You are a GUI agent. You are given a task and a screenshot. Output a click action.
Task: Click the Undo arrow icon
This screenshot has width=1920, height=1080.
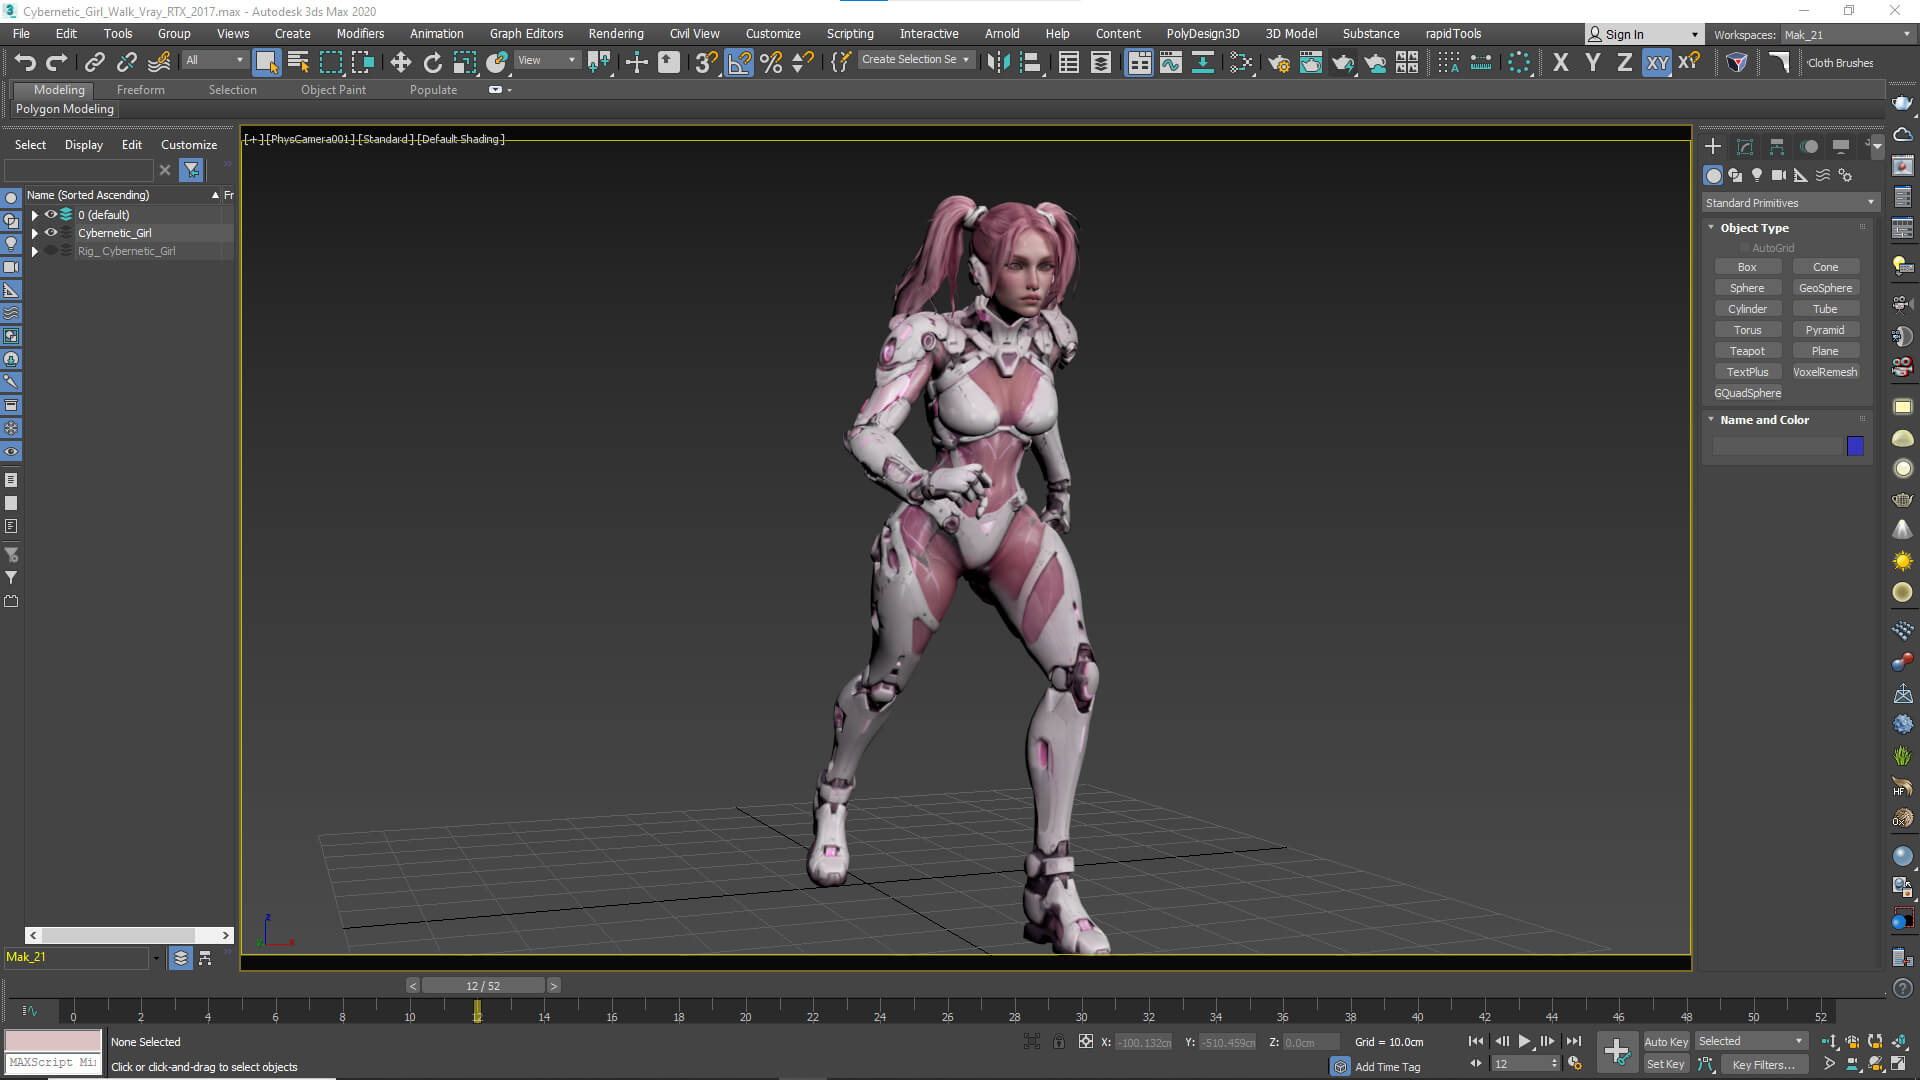25,63
